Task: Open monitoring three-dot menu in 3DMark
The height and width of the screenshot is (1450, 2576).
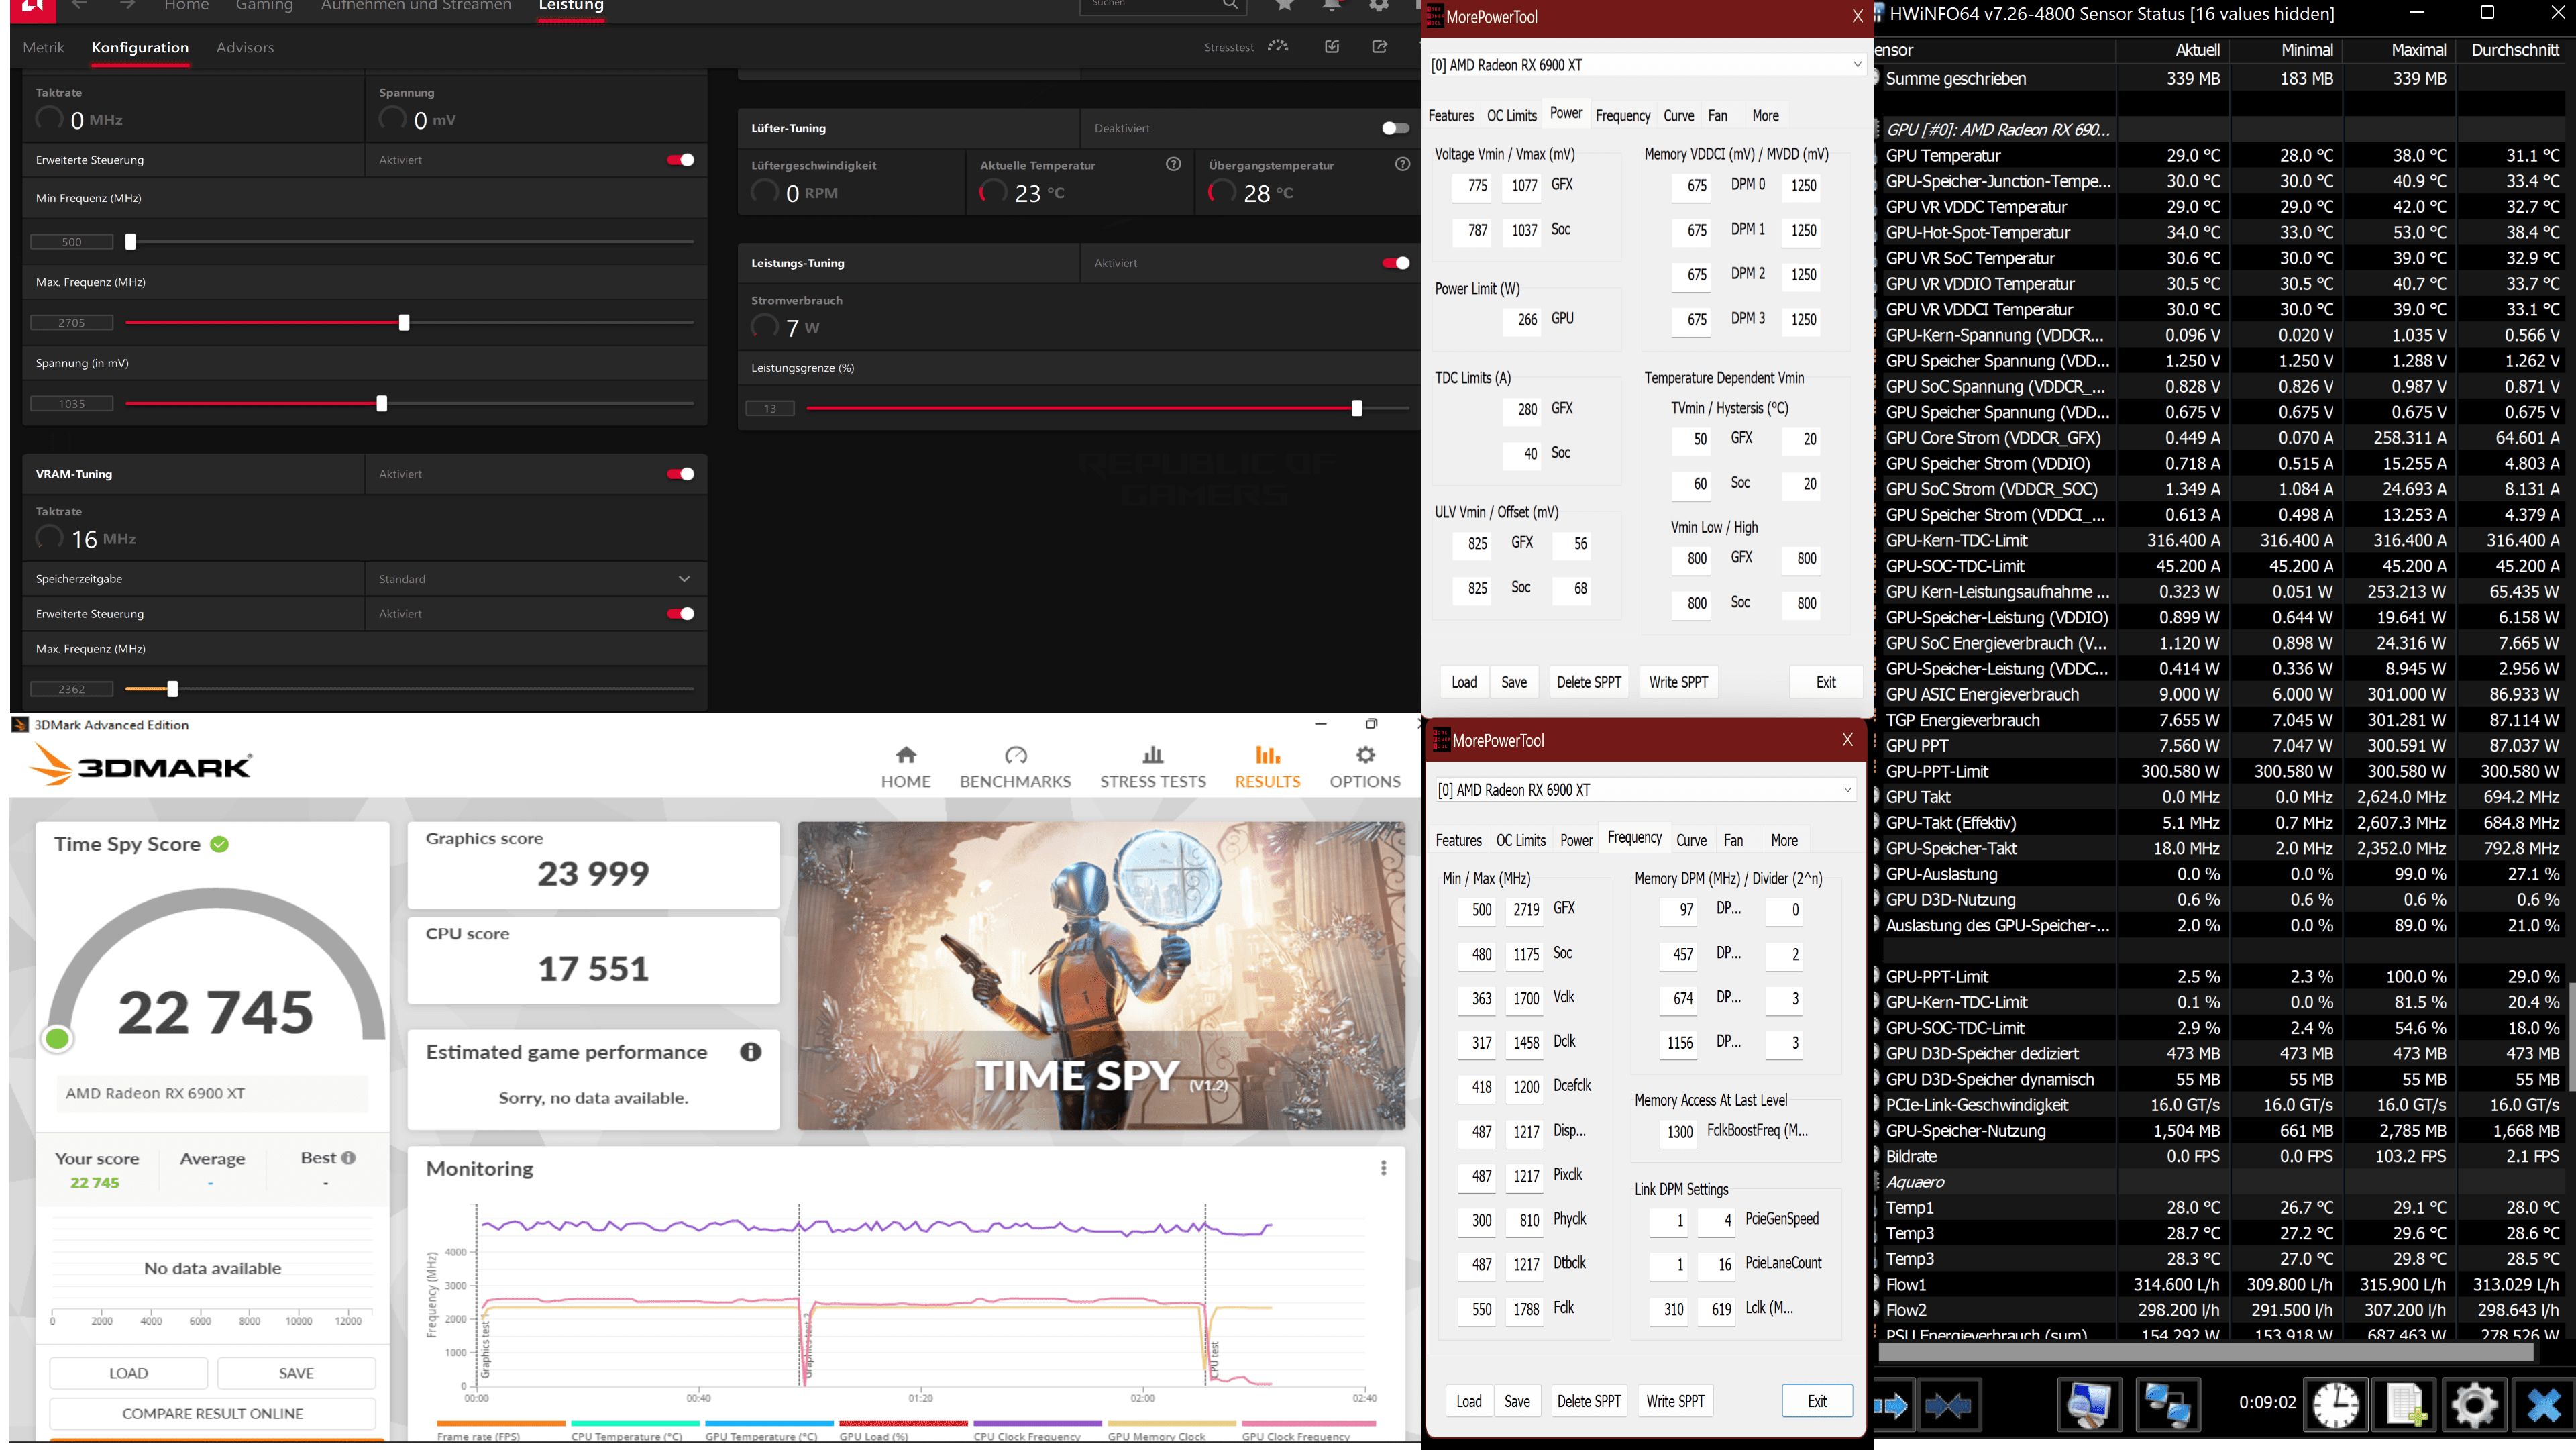Action: (x=1383, y=1168)
